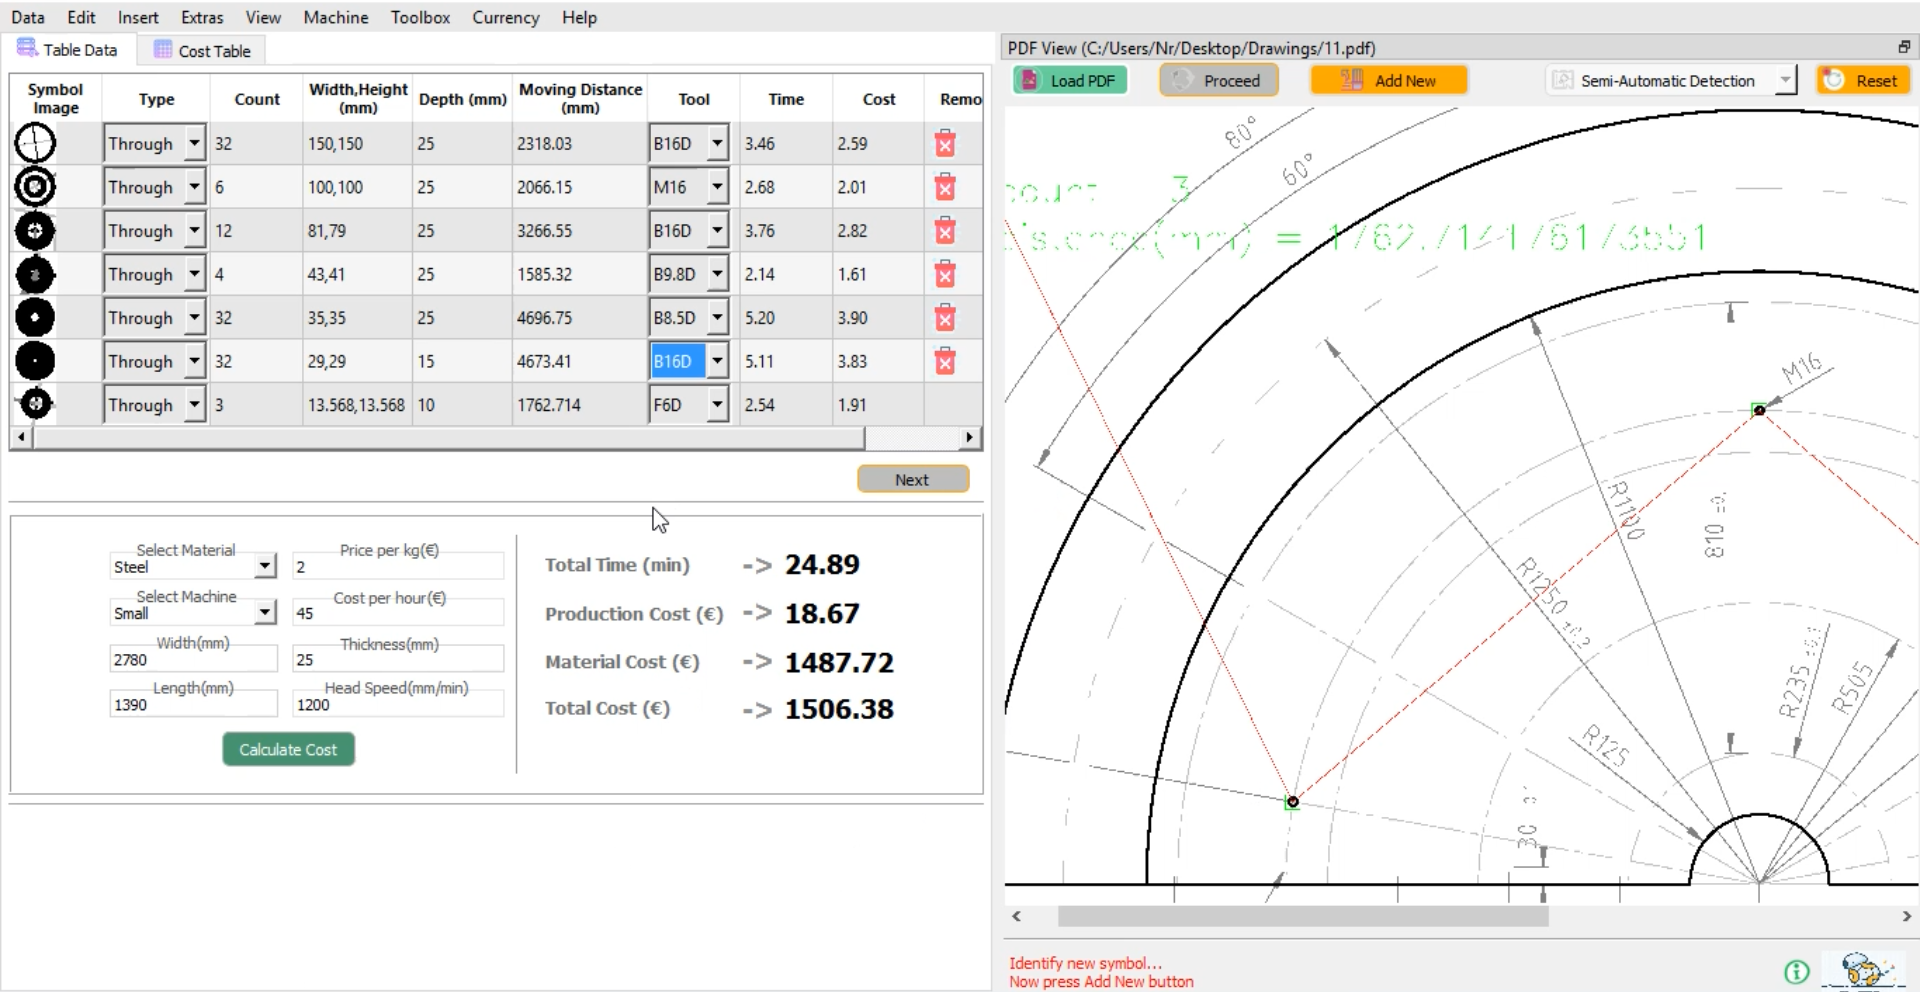Switch to the Cost Table tab
This screenshot has height=992, width=1920.
pyautogui.click(x=202, y=50)
